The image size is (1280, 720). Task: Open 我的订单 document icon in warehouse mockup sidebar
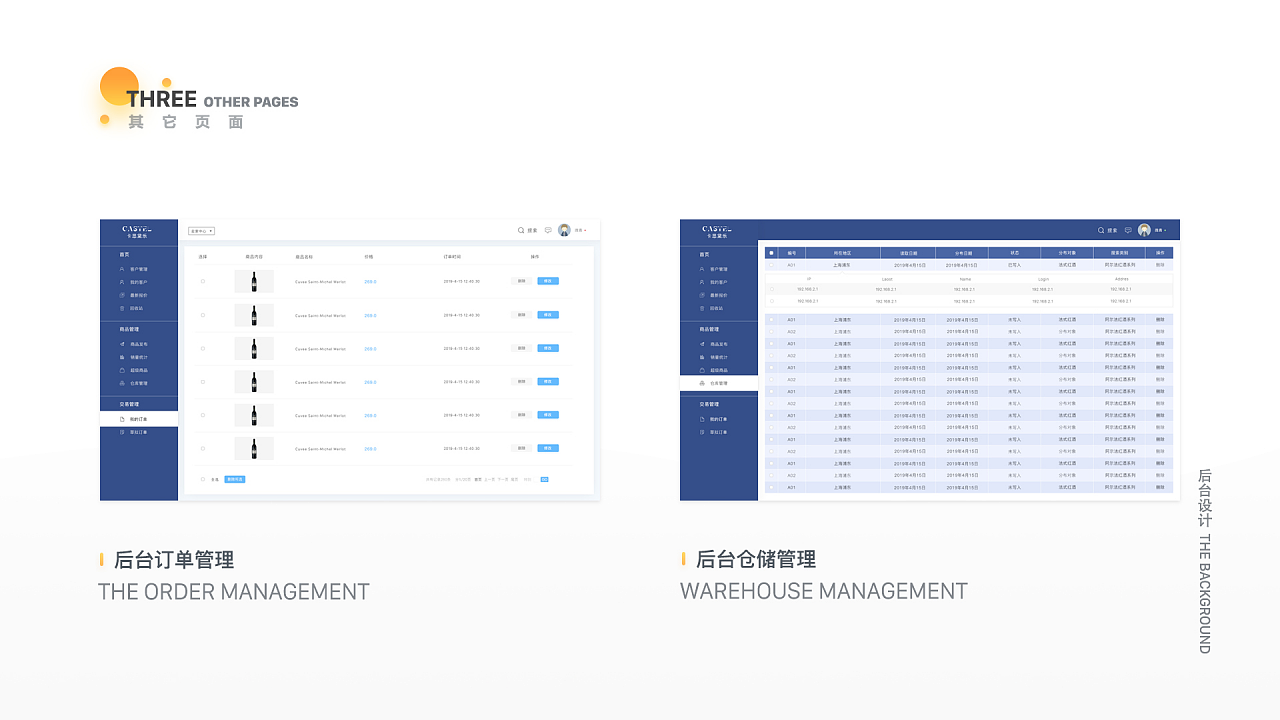pyautogui.click(x=702, y=419)
